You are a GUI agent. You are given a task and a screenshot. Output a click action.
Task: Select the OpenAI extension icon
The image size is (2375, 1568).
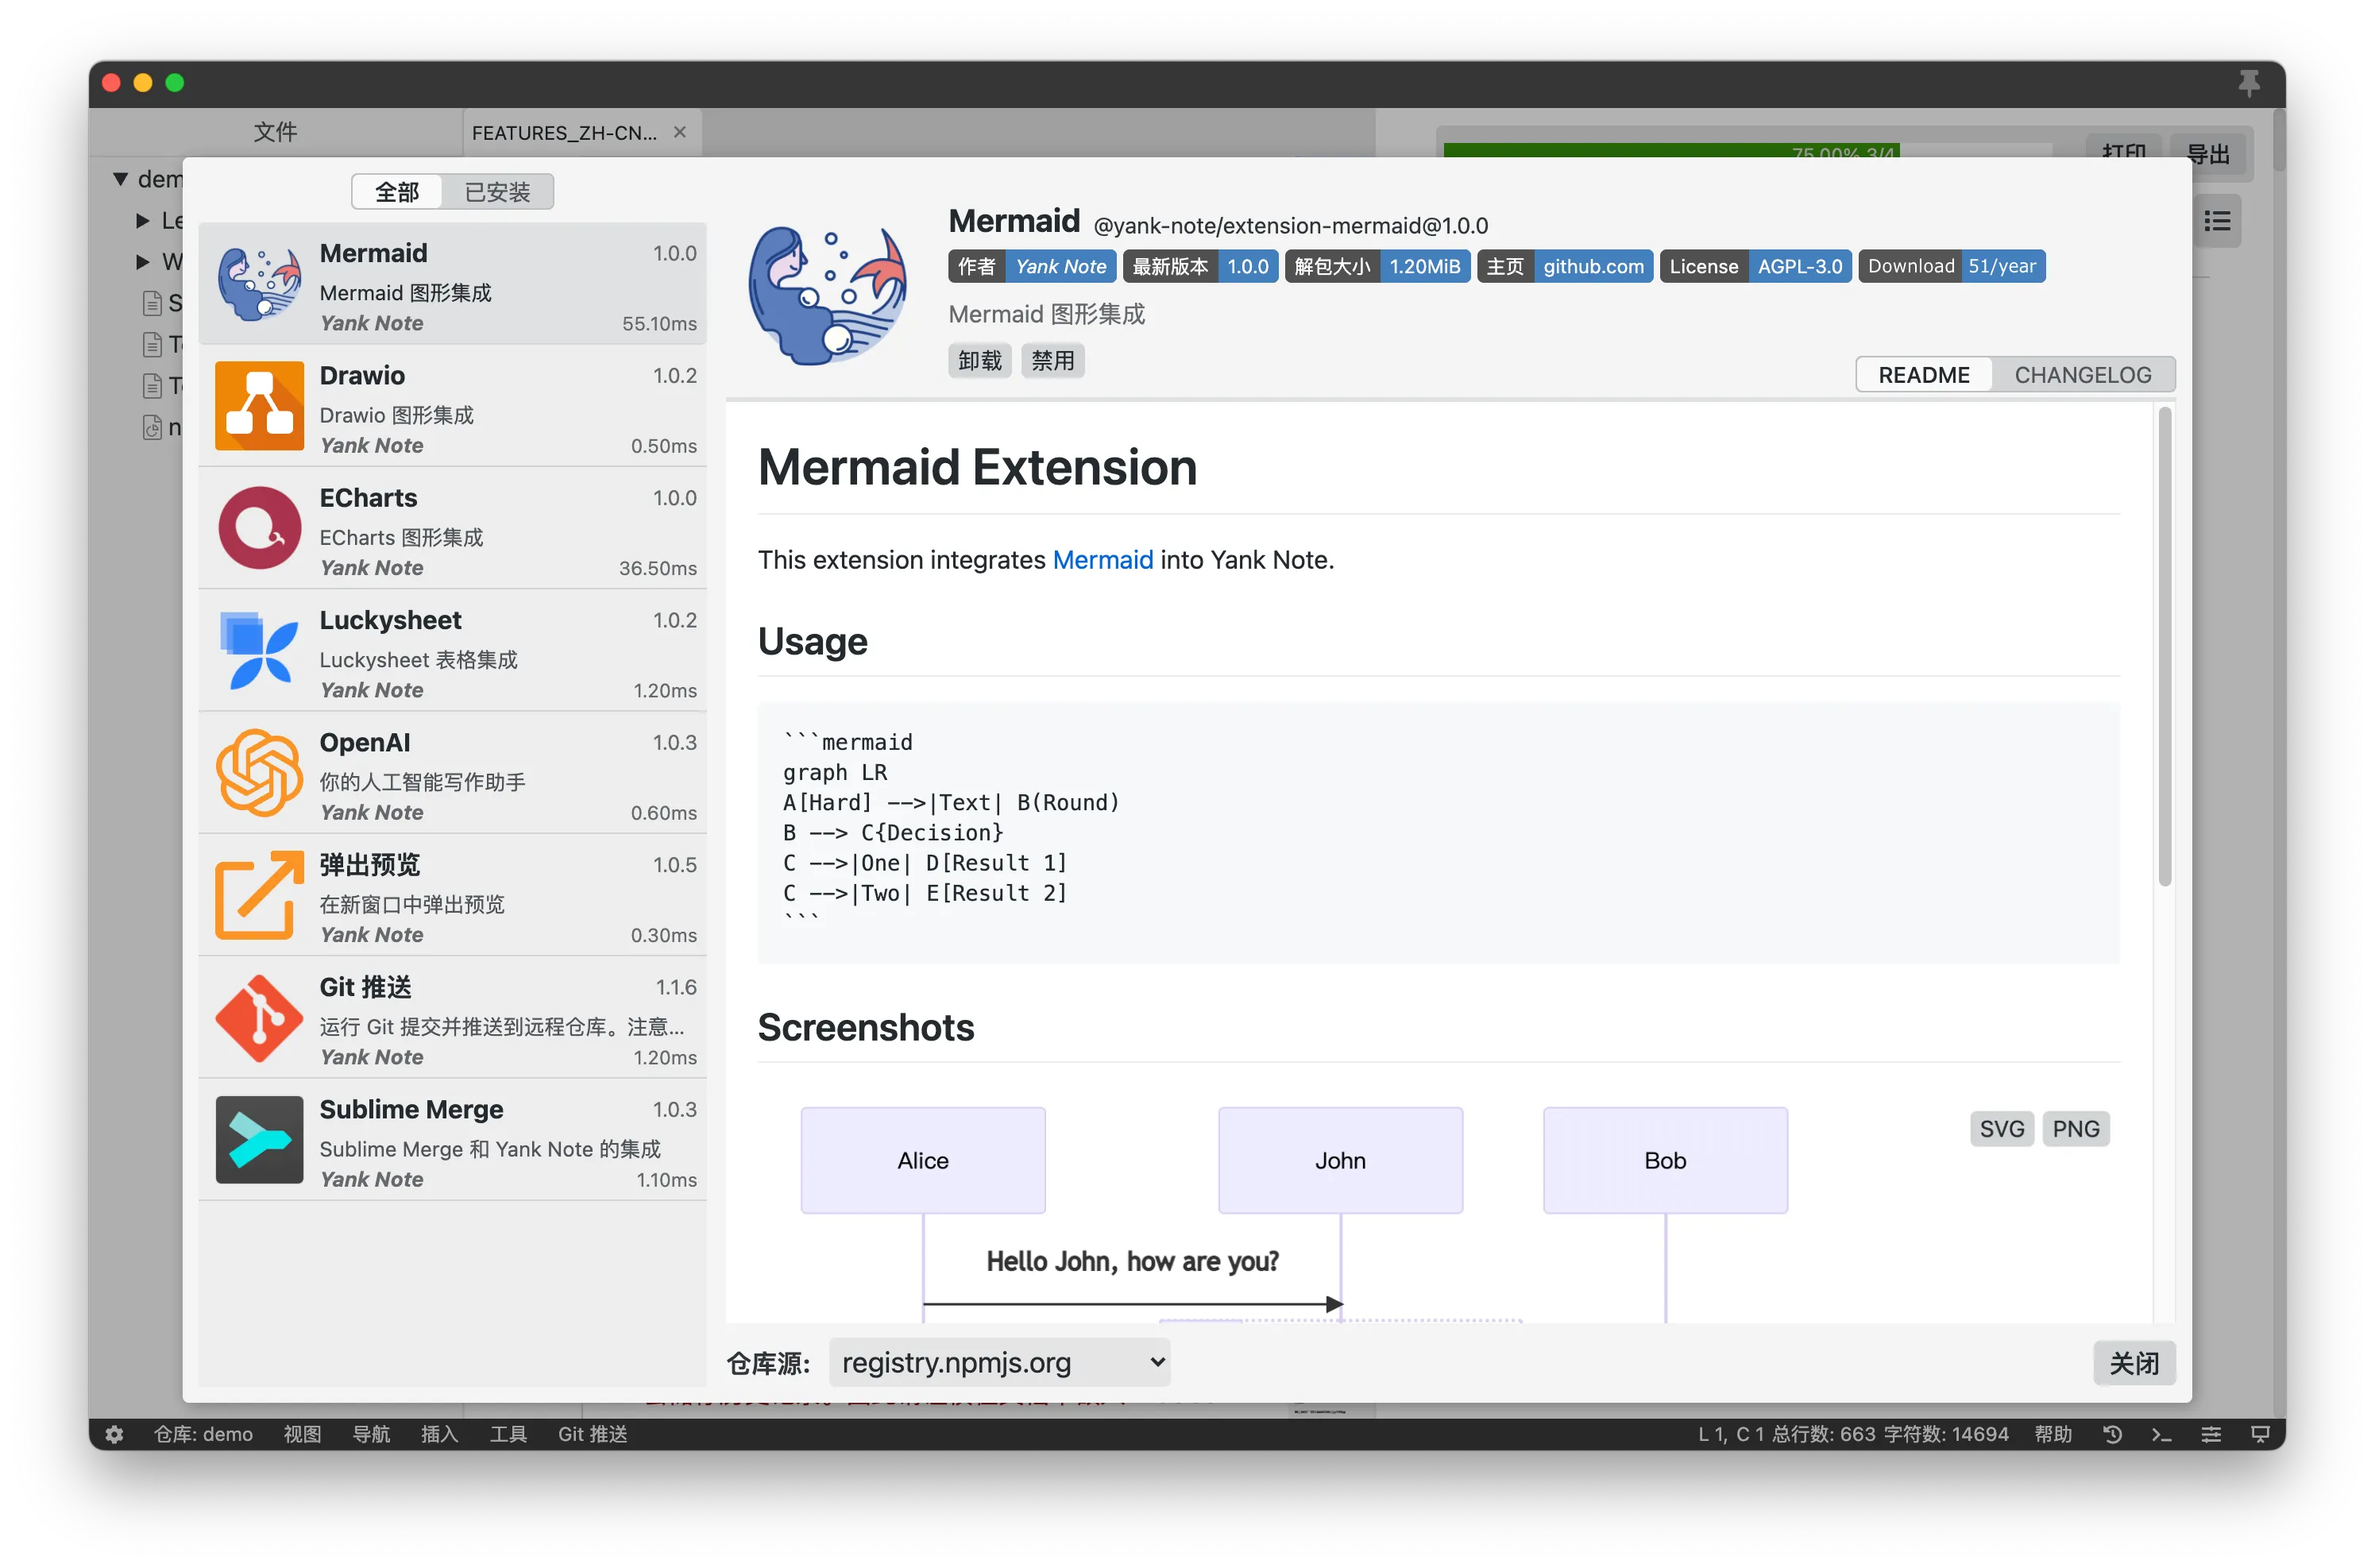[259, 773]
